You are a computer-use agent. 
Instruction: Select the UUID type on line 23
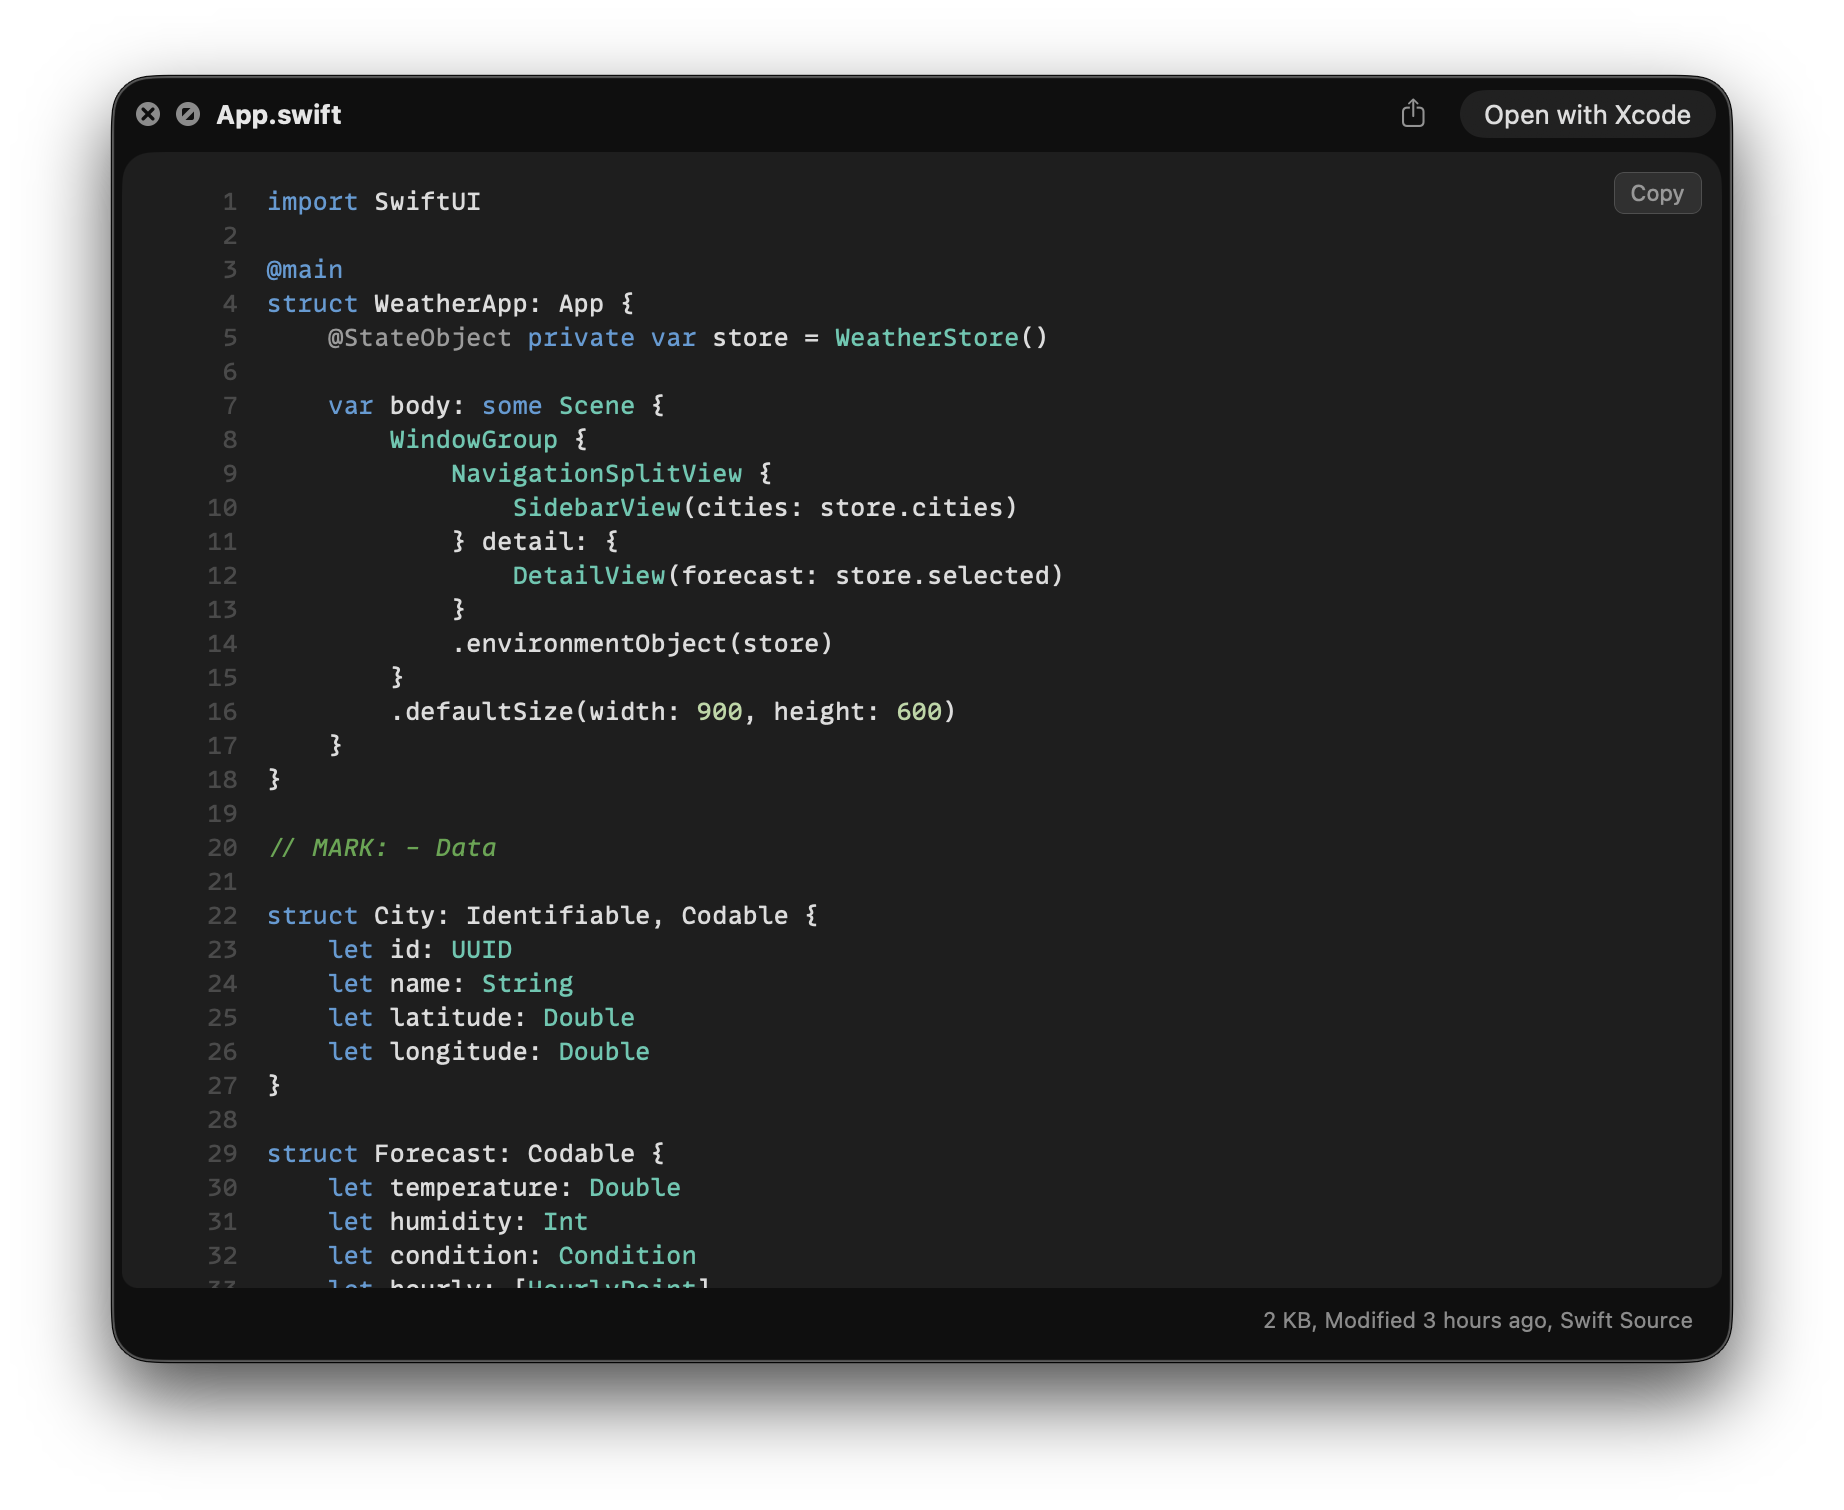(x=481, y=949)
